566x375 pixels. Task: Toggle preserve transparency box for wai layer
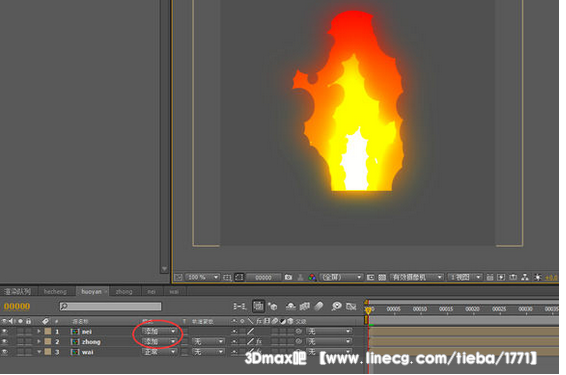point(184,352)
